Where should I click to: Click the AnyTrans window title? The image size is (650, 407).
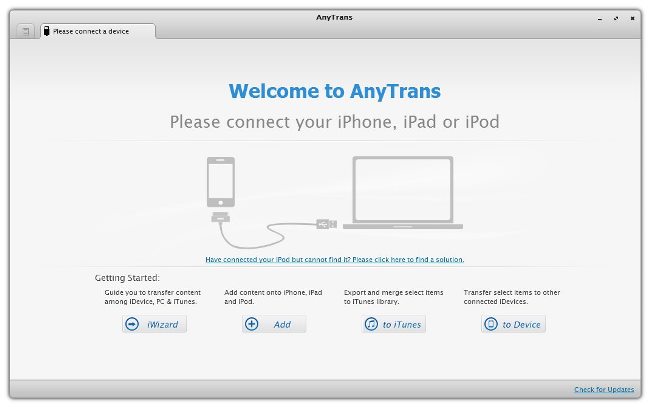334,17
